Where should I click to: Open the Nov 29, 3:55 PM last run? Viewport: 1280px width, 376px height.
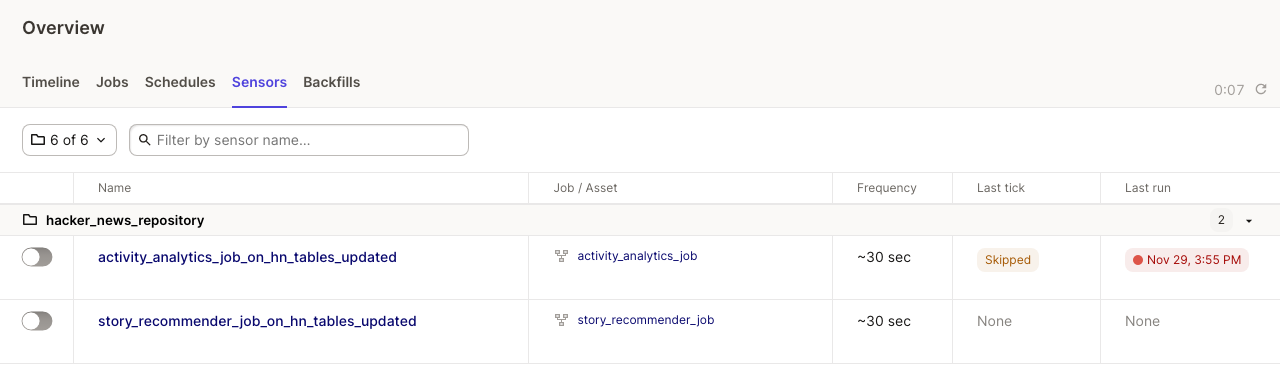pyautogui.click(x=1186, y=260)
